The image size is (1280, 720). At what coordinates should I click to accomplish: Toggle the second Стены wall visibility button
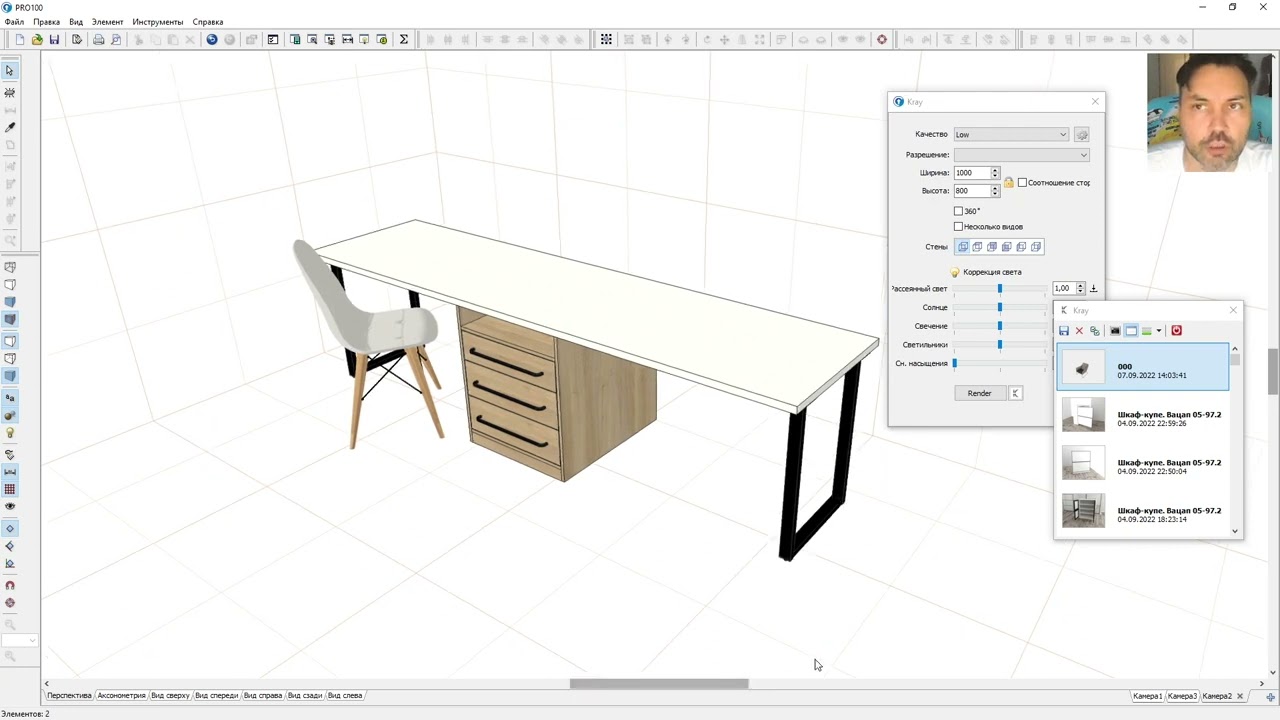pyautogui.click(x=978, y=247)
